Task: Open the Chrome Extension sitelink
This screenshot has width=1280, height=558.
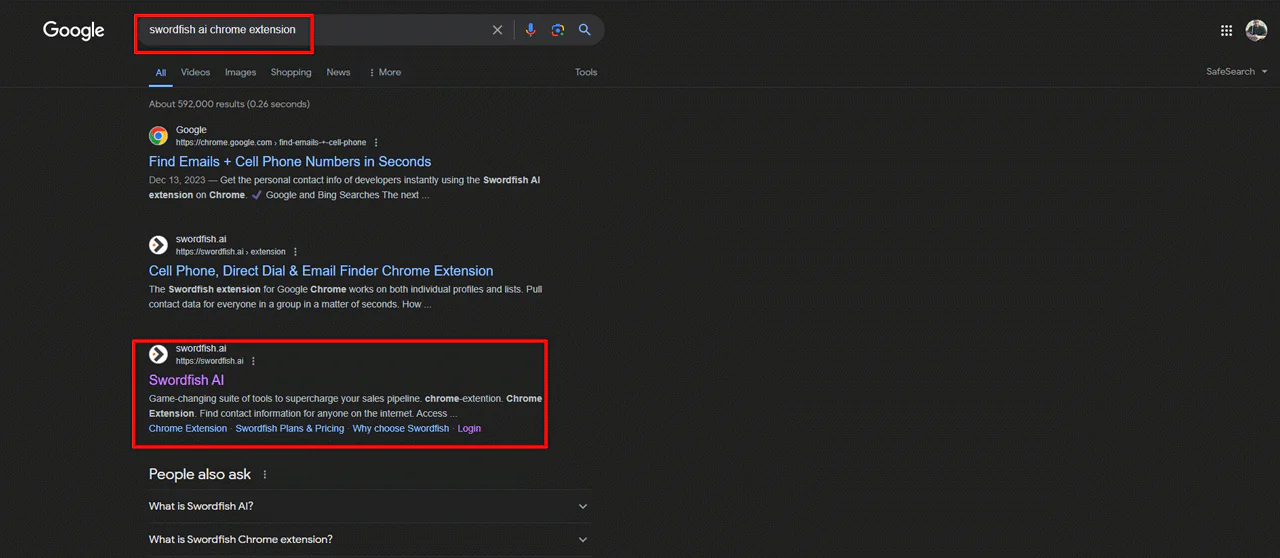Action: tap(188, 429)
